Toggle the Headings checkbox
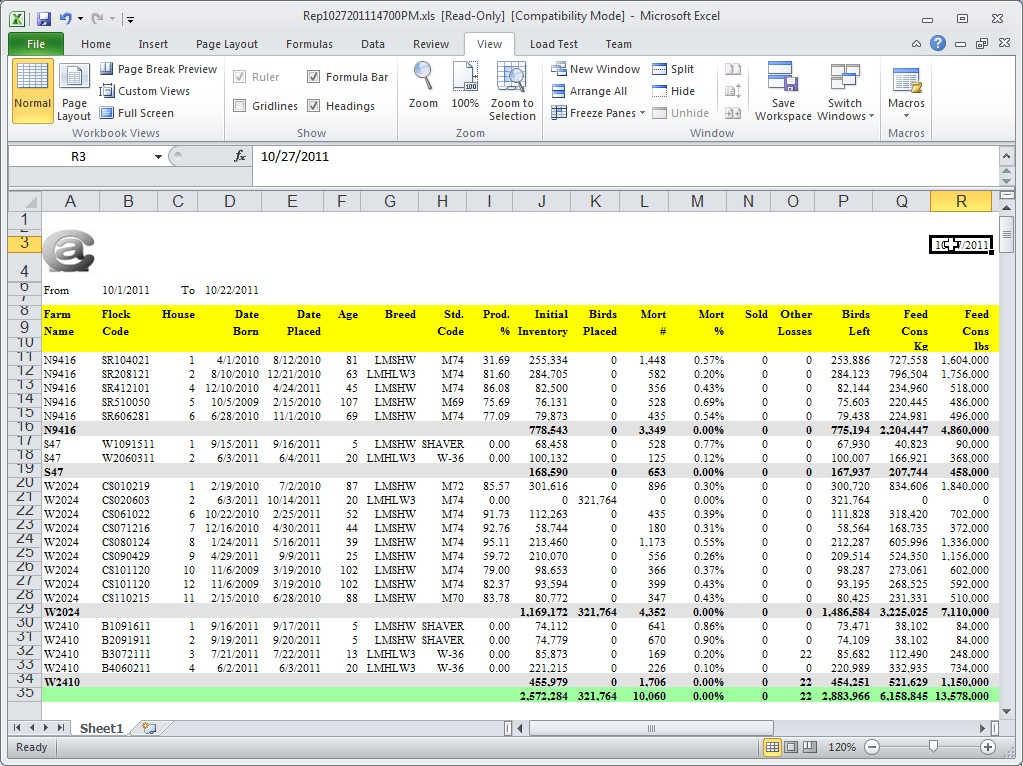 tap(313, 106)
